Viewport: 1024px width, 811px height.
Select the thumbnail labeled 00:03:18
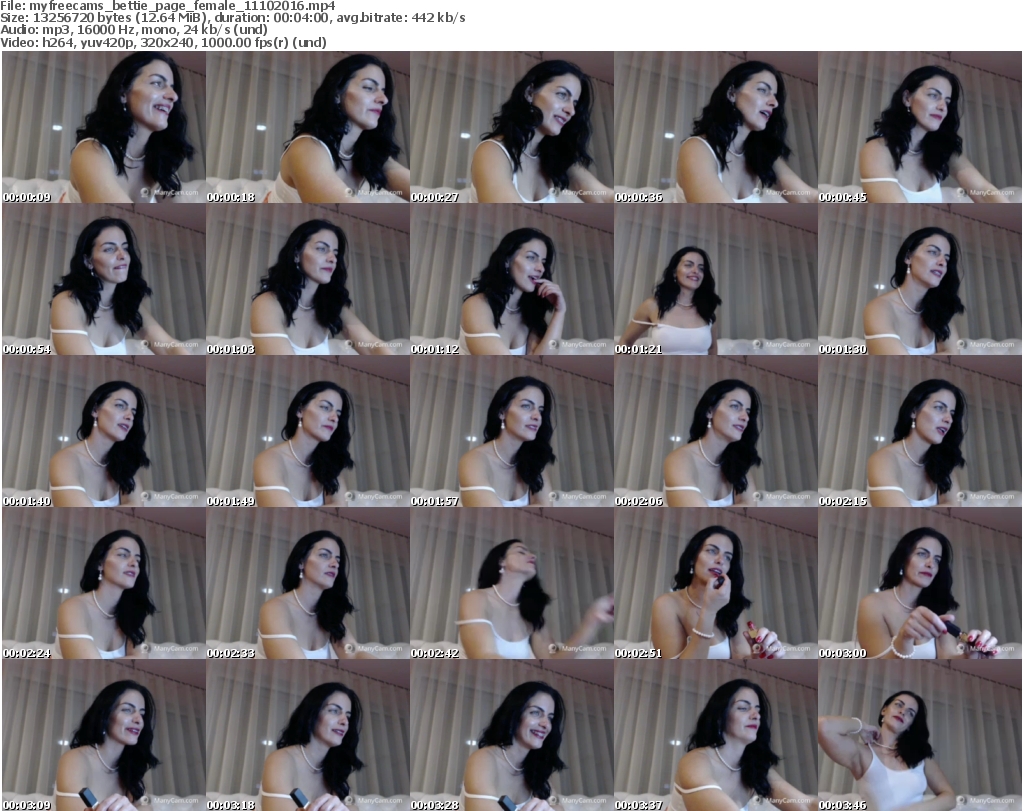308,736
